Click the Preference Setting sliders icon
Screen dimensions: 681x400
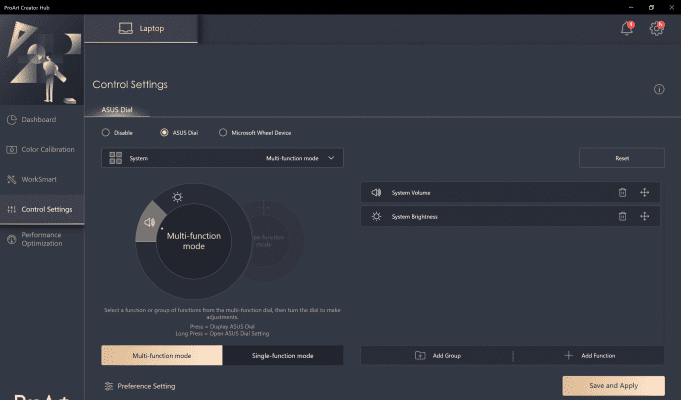click(109, 386)
